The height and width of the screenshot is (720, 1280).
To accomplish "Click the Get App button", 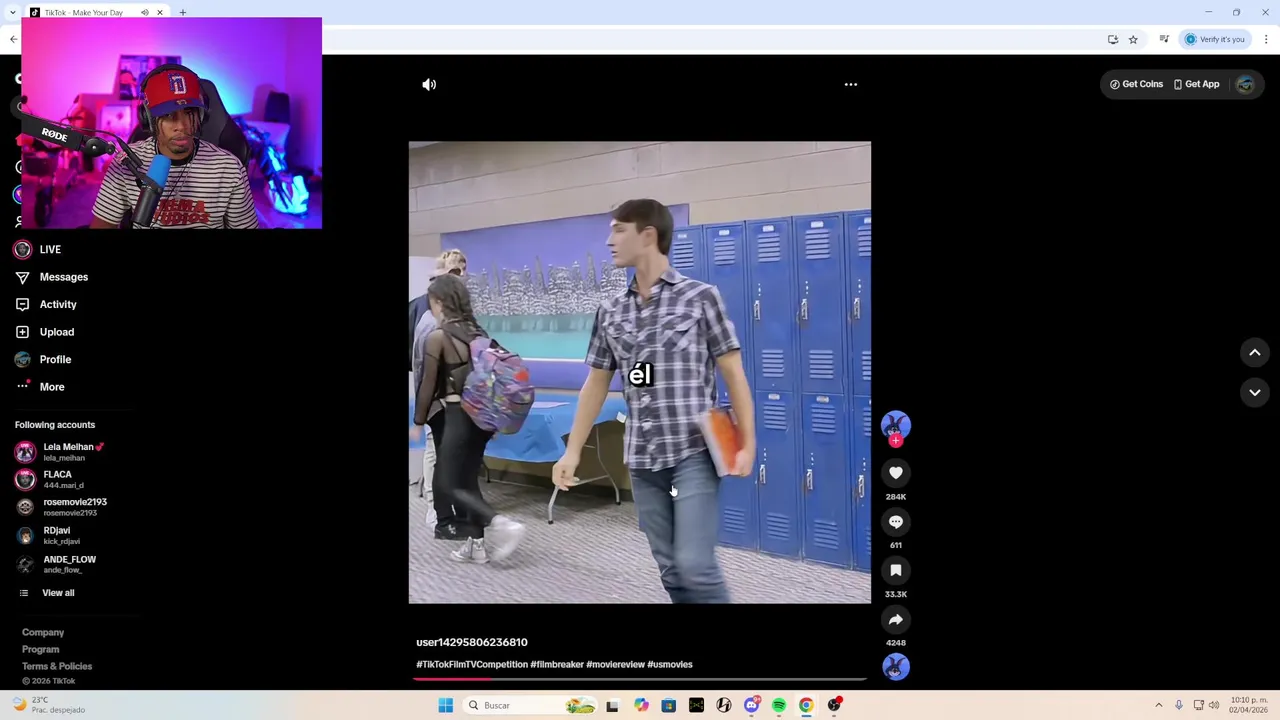I will click(1197, 84).
